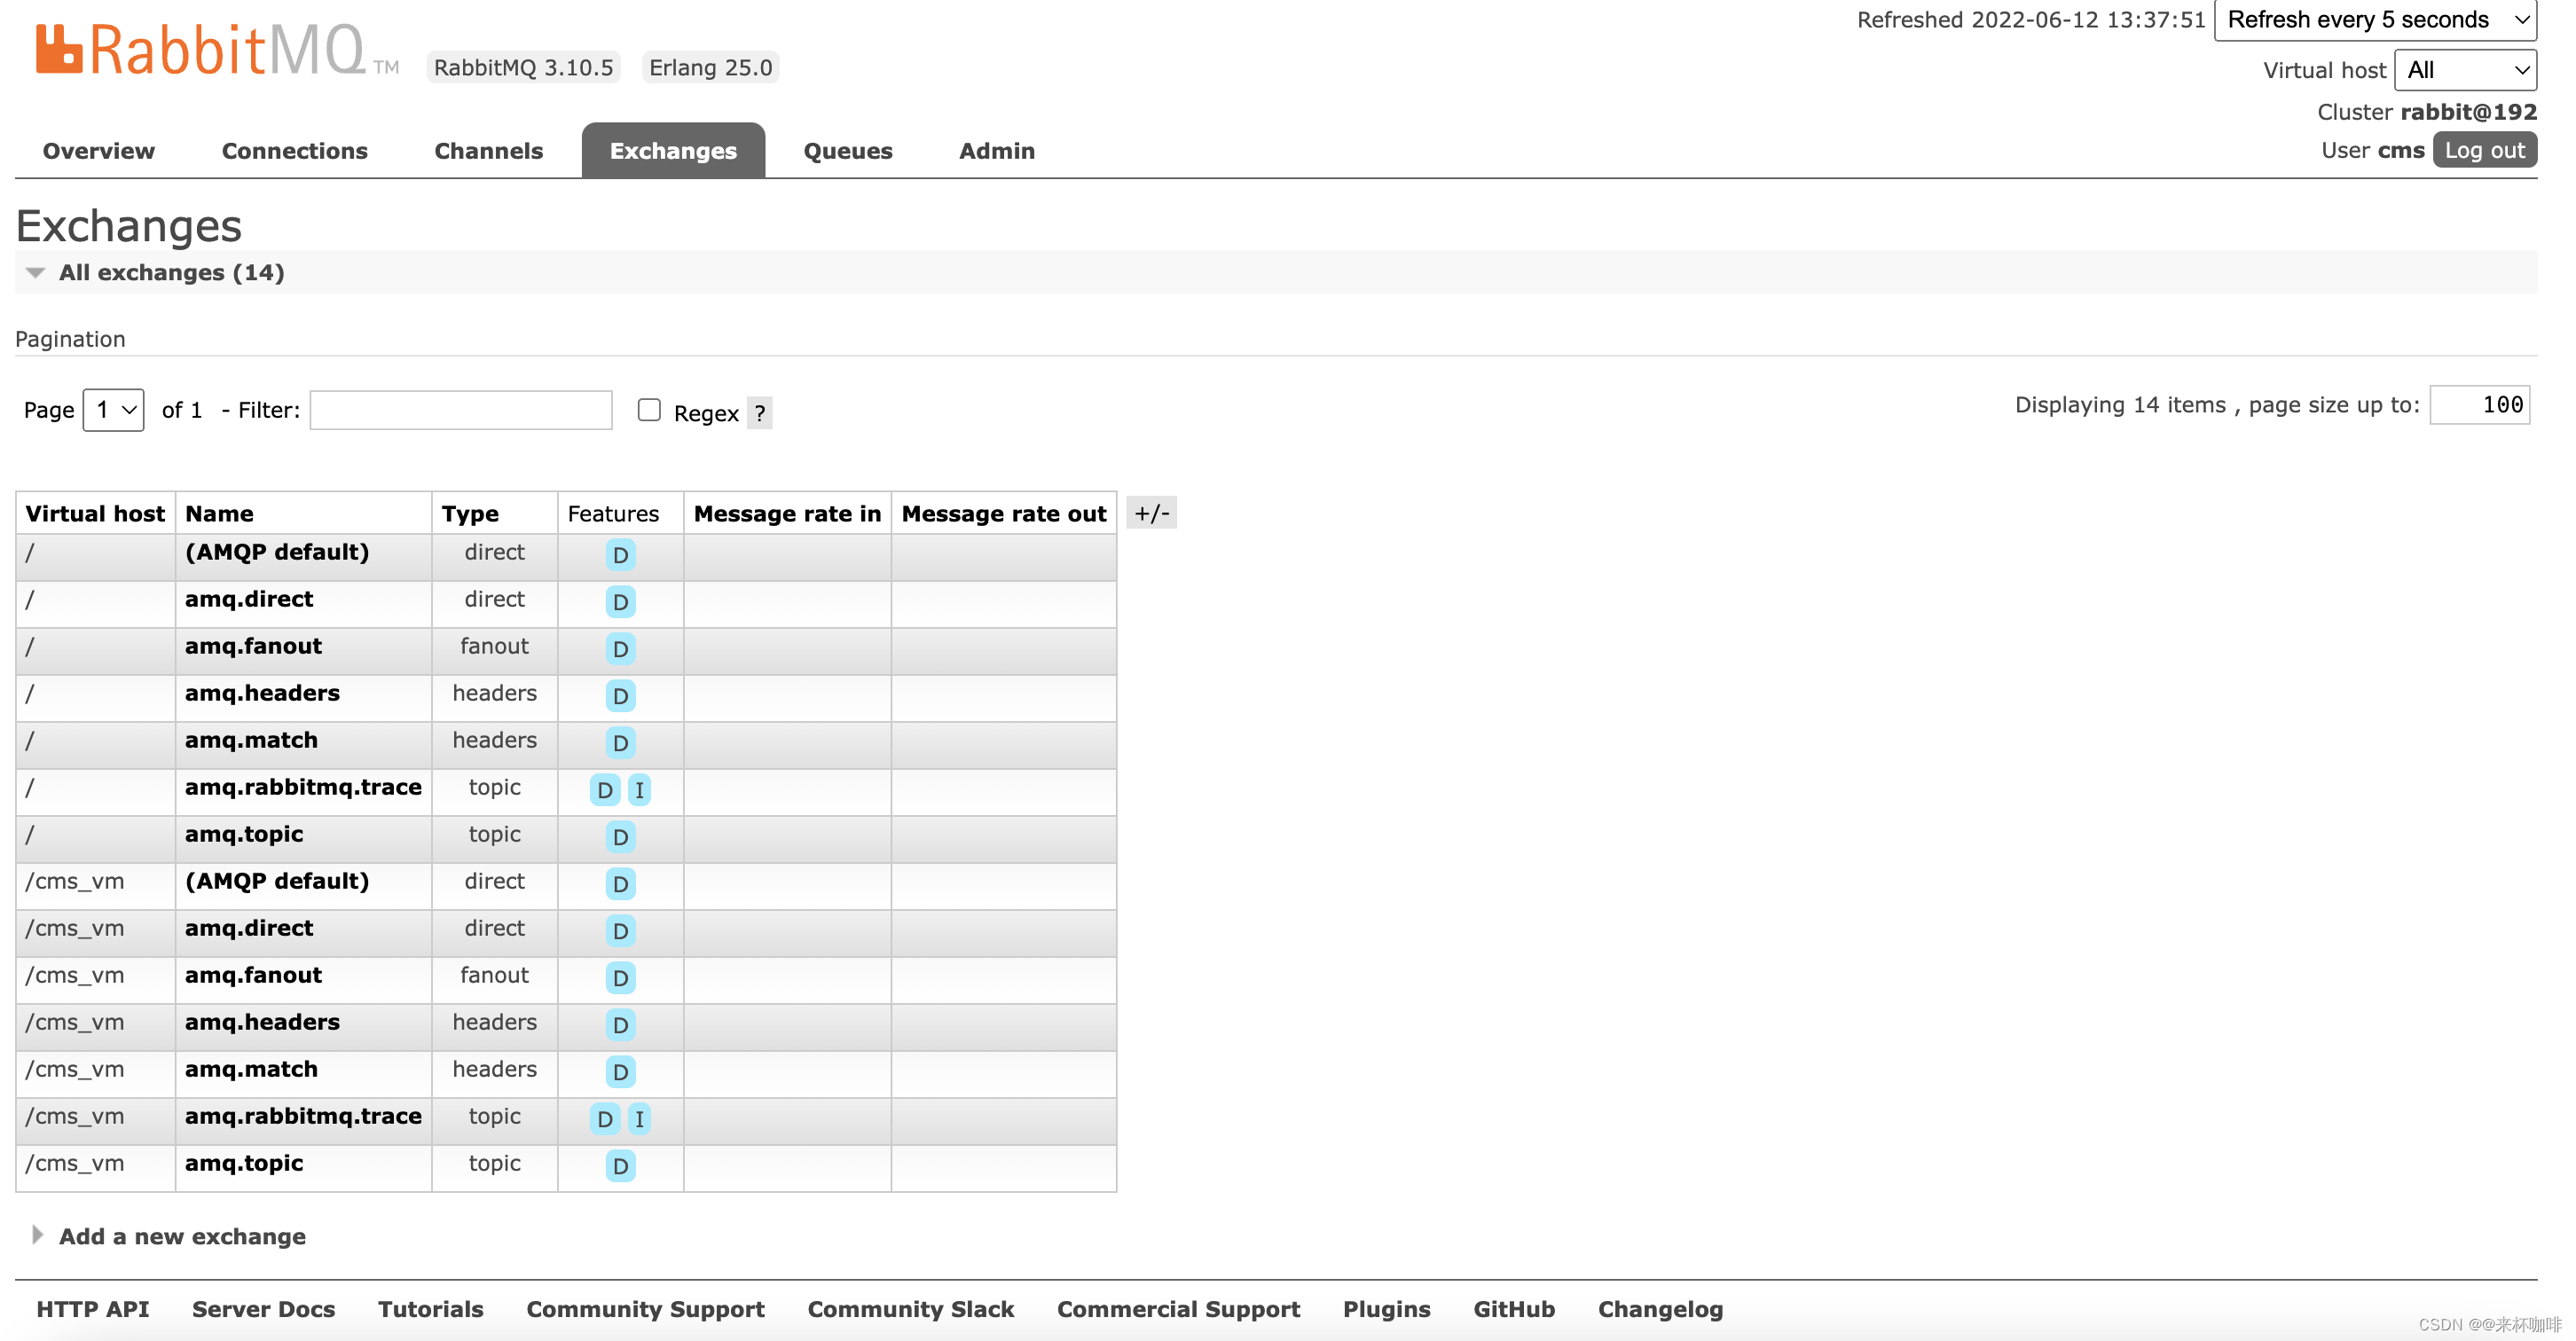
Task: Click the Filter text field
Action: tap(460, 410)
